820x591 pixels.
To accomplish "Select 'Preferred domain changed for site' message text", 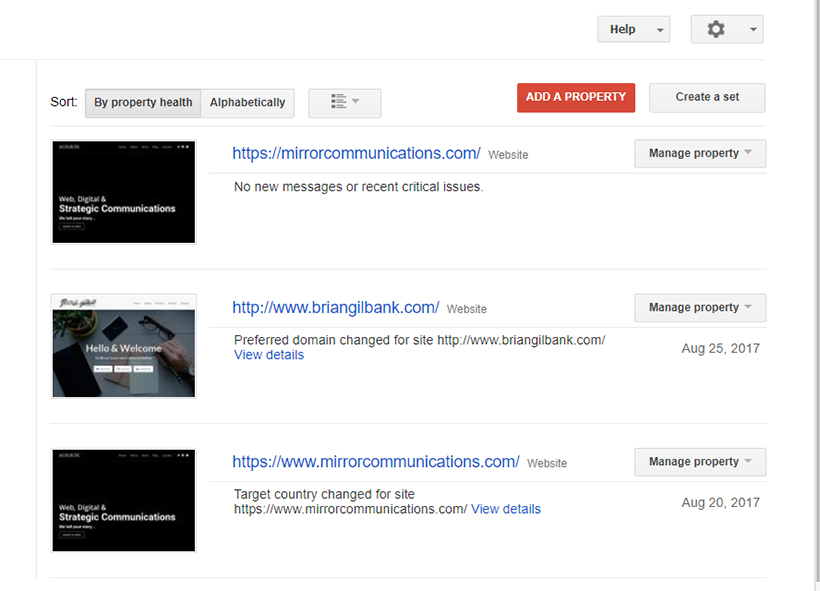I will [x=419, y=340].
